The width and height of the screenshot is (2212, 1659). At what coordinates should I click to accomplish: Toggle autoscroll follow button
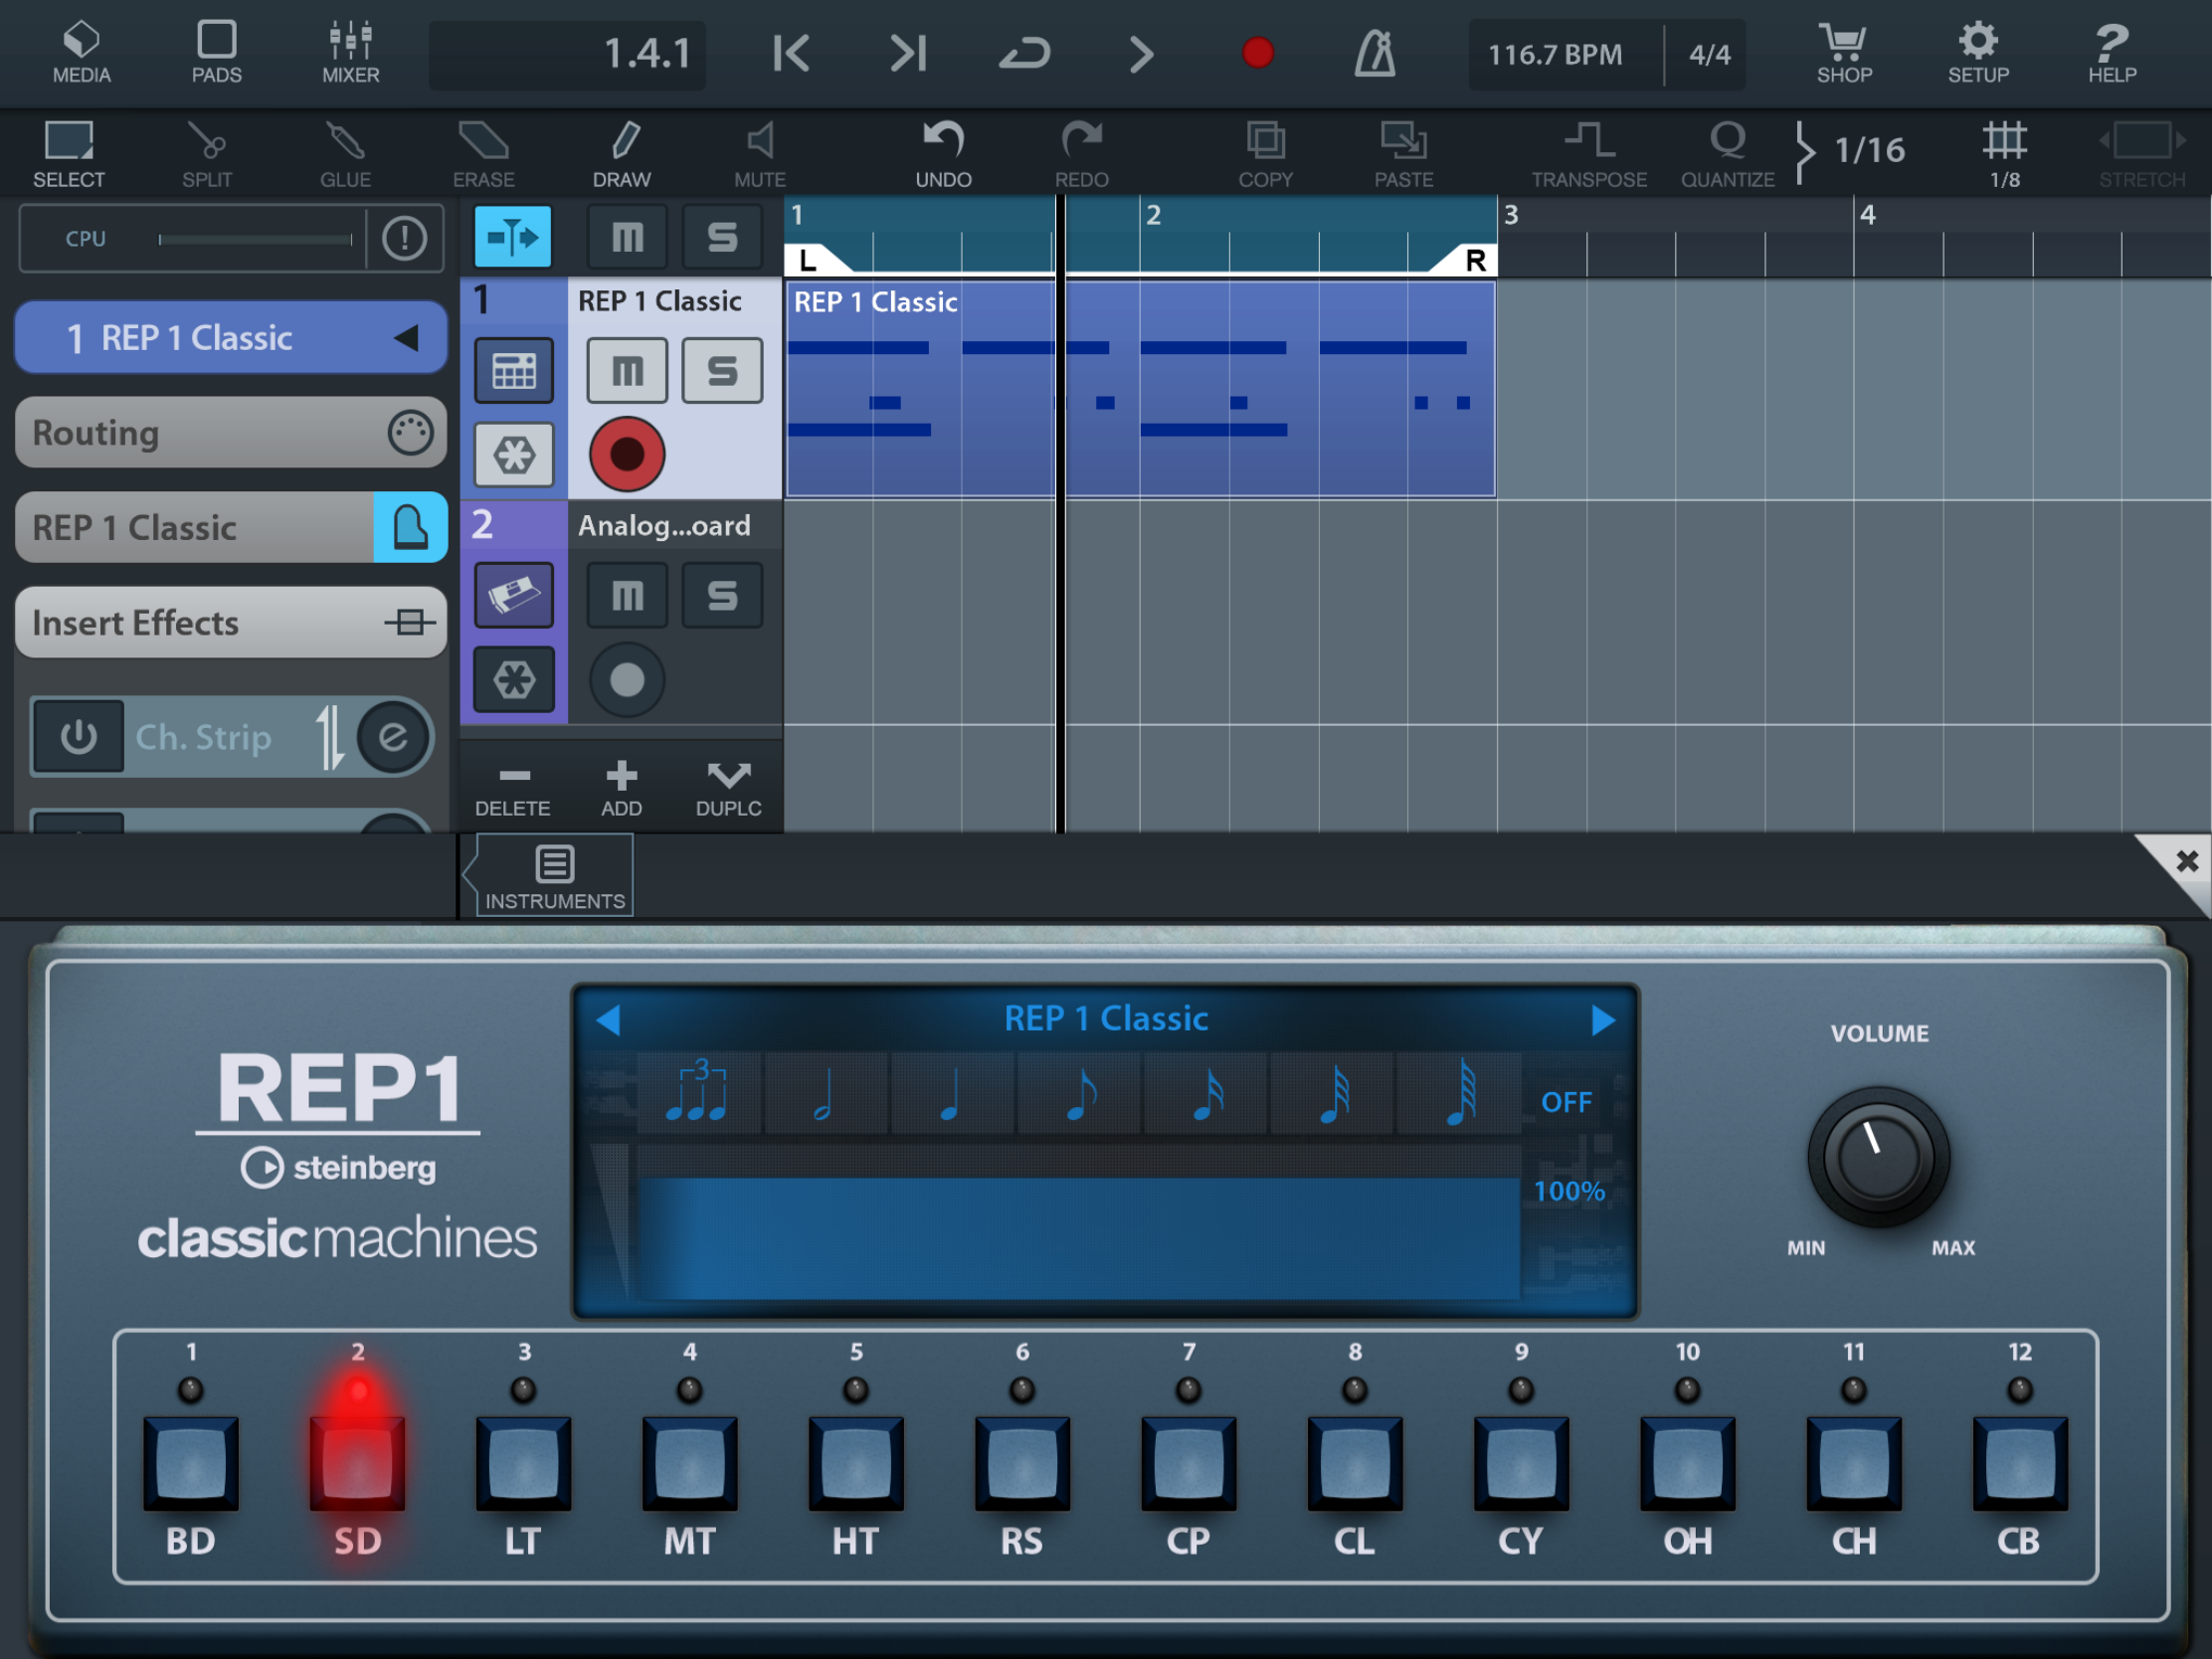point(512,237)
